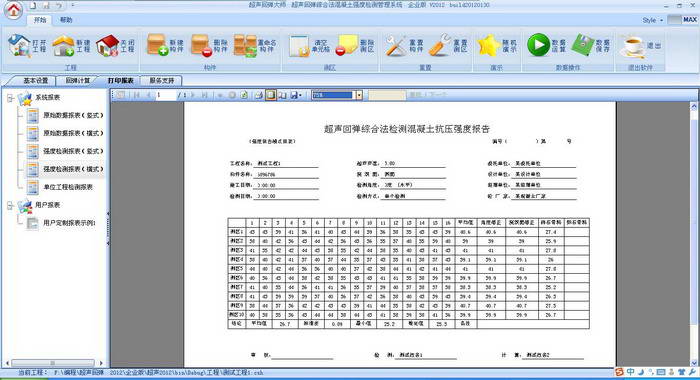This screenshot has height=380, width=700.
Task: Open the 服务支持 tab
Action: tap(162, 81)
